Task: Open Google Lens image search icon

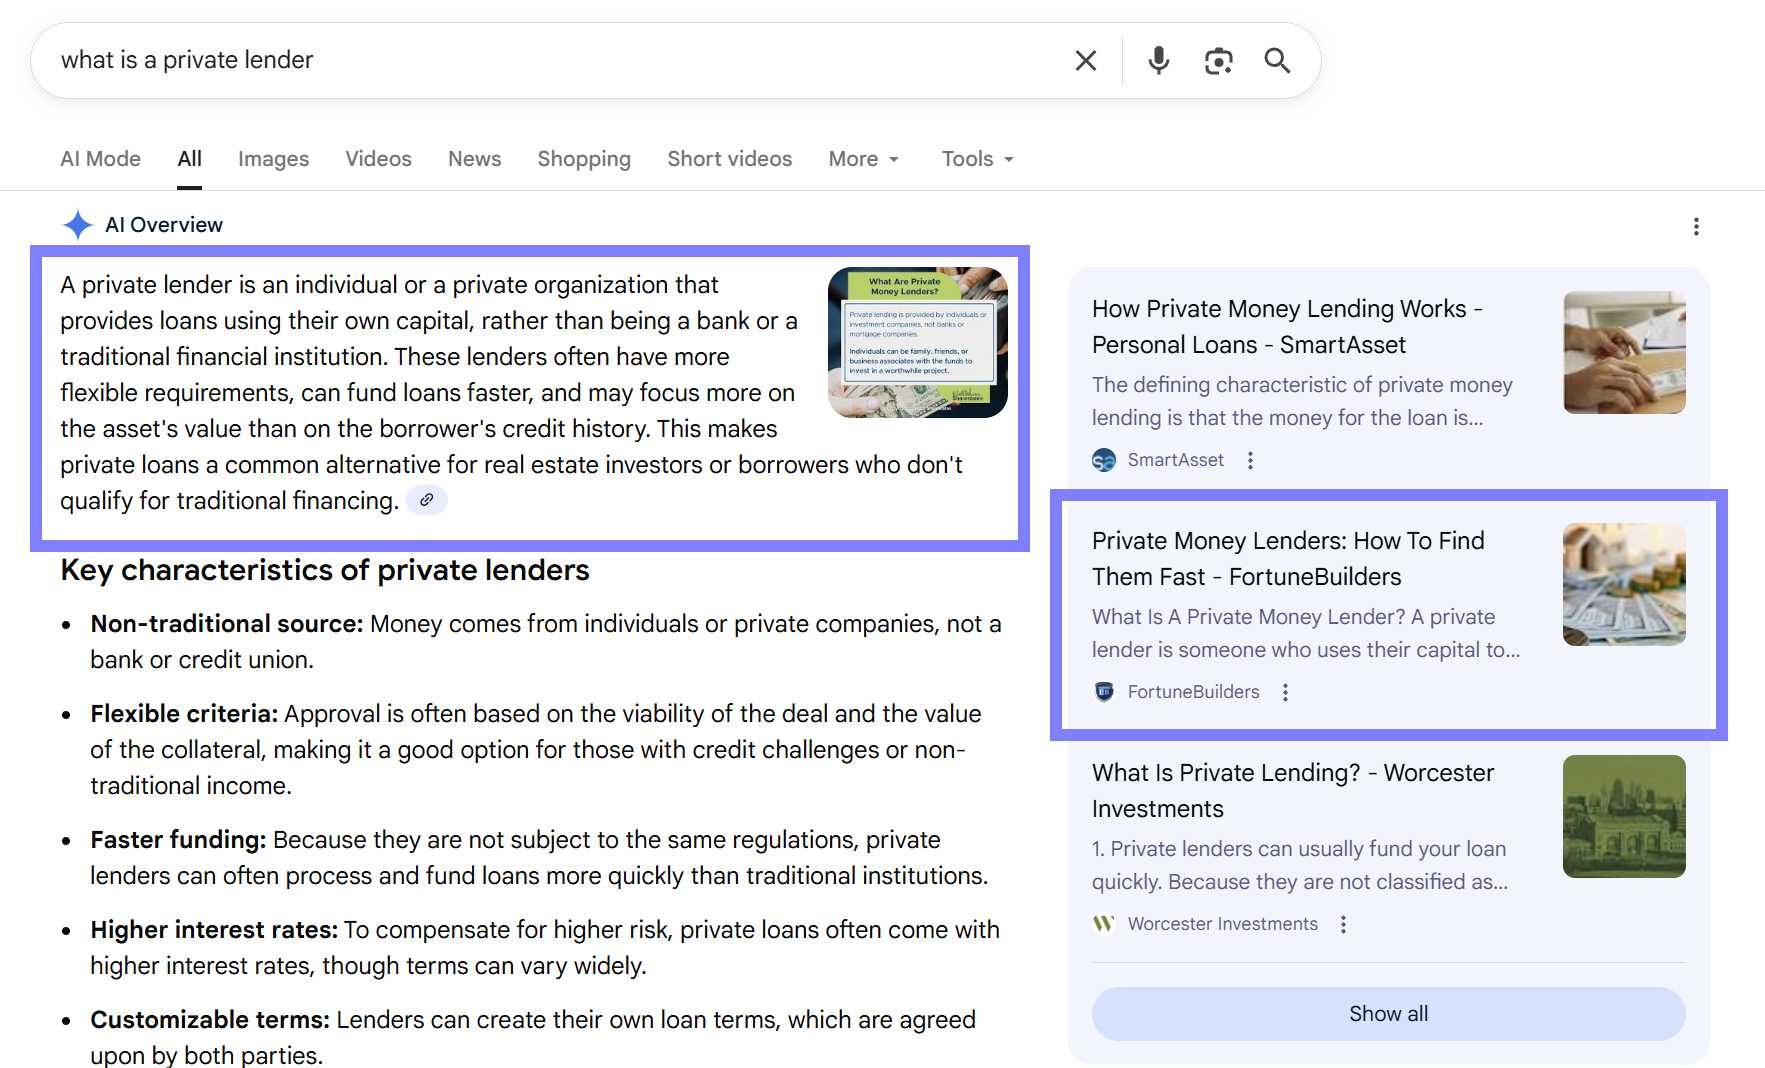Action: coord(1218,60)
